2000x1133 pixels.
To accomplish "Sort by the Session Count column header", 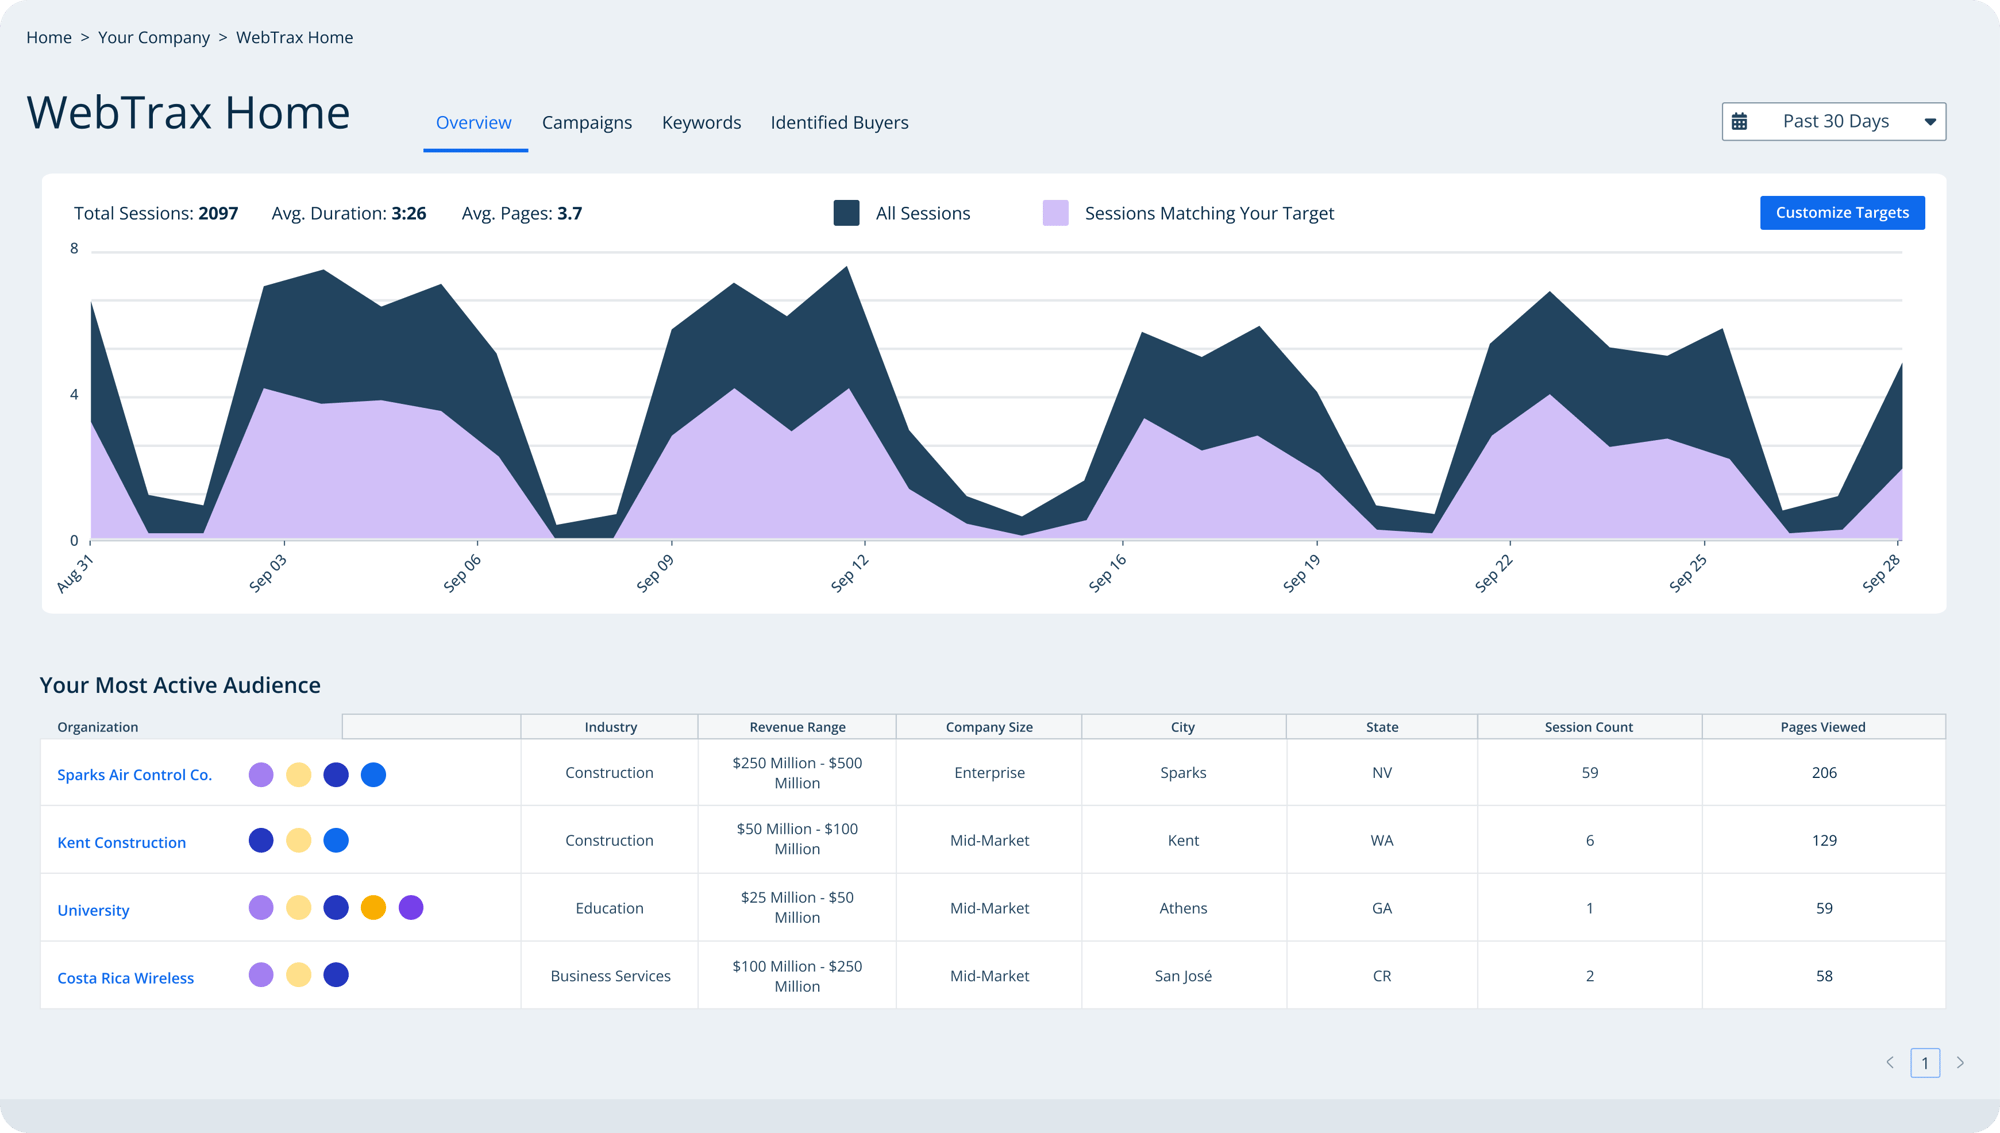I will tap(1588, 727).
